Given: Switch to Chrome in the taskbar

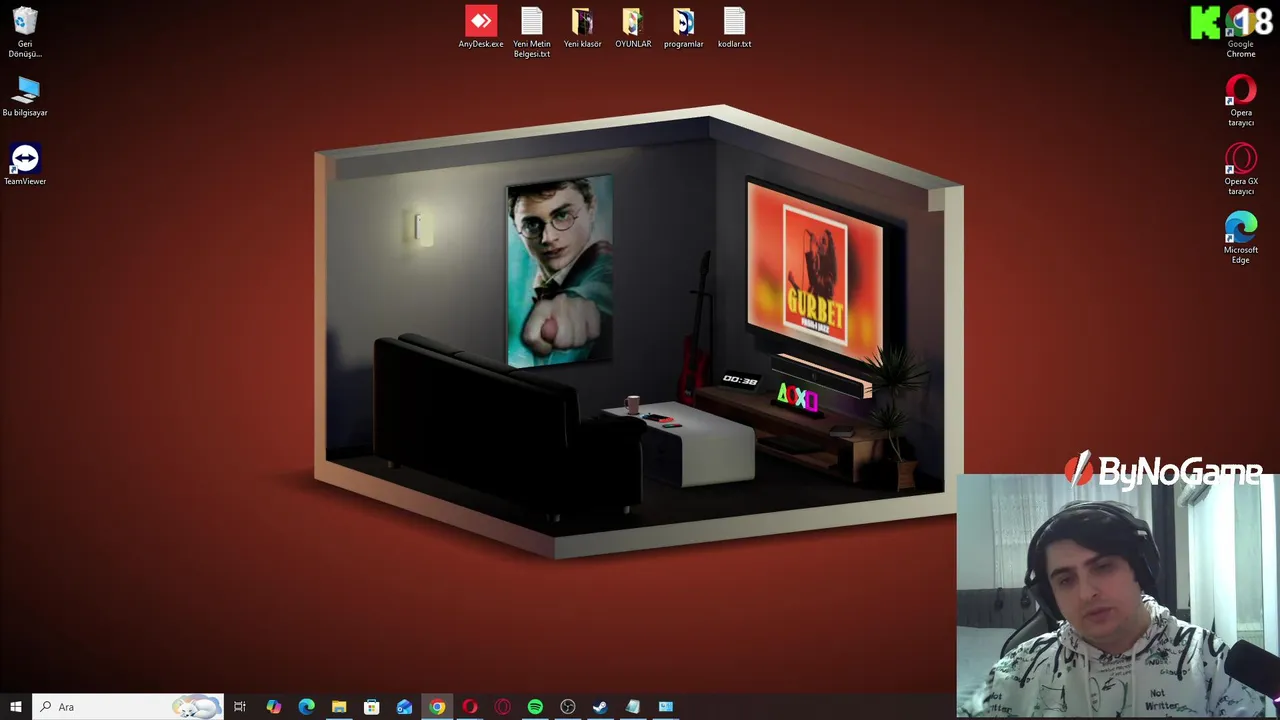Looking at the screenshot, I should point(437,707).
